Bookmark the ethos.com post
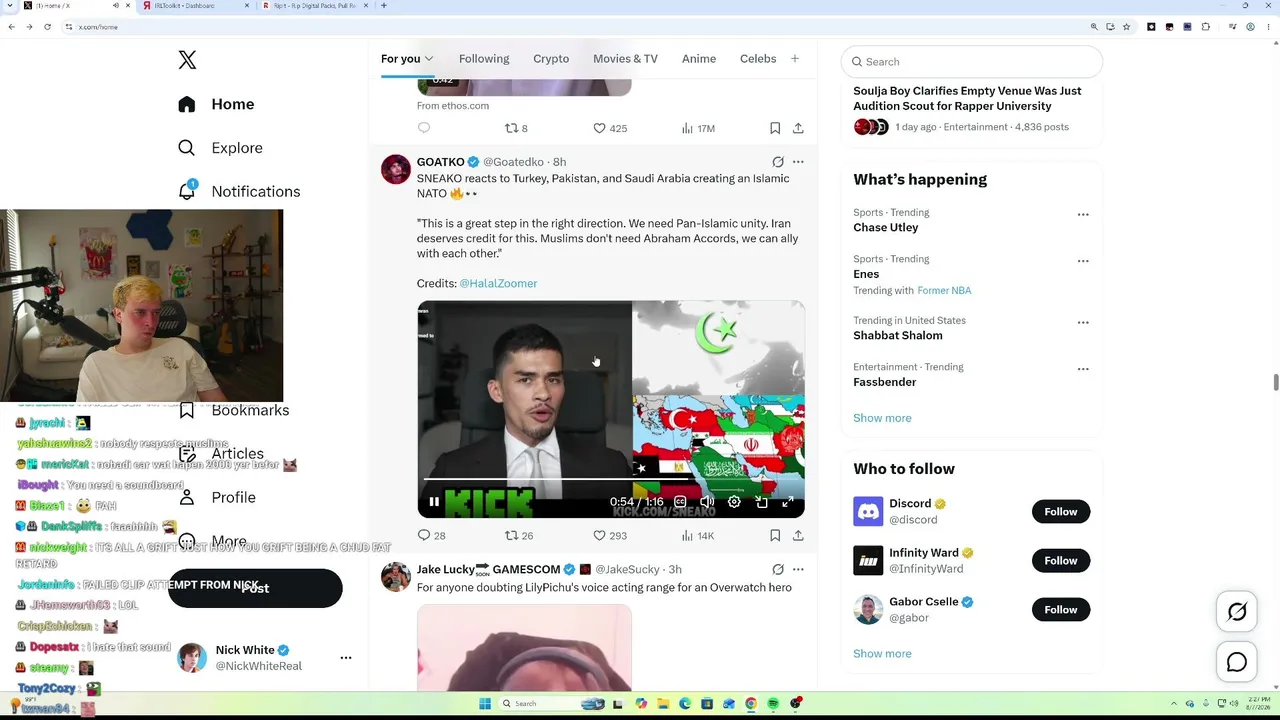 [x=775, y=128]
